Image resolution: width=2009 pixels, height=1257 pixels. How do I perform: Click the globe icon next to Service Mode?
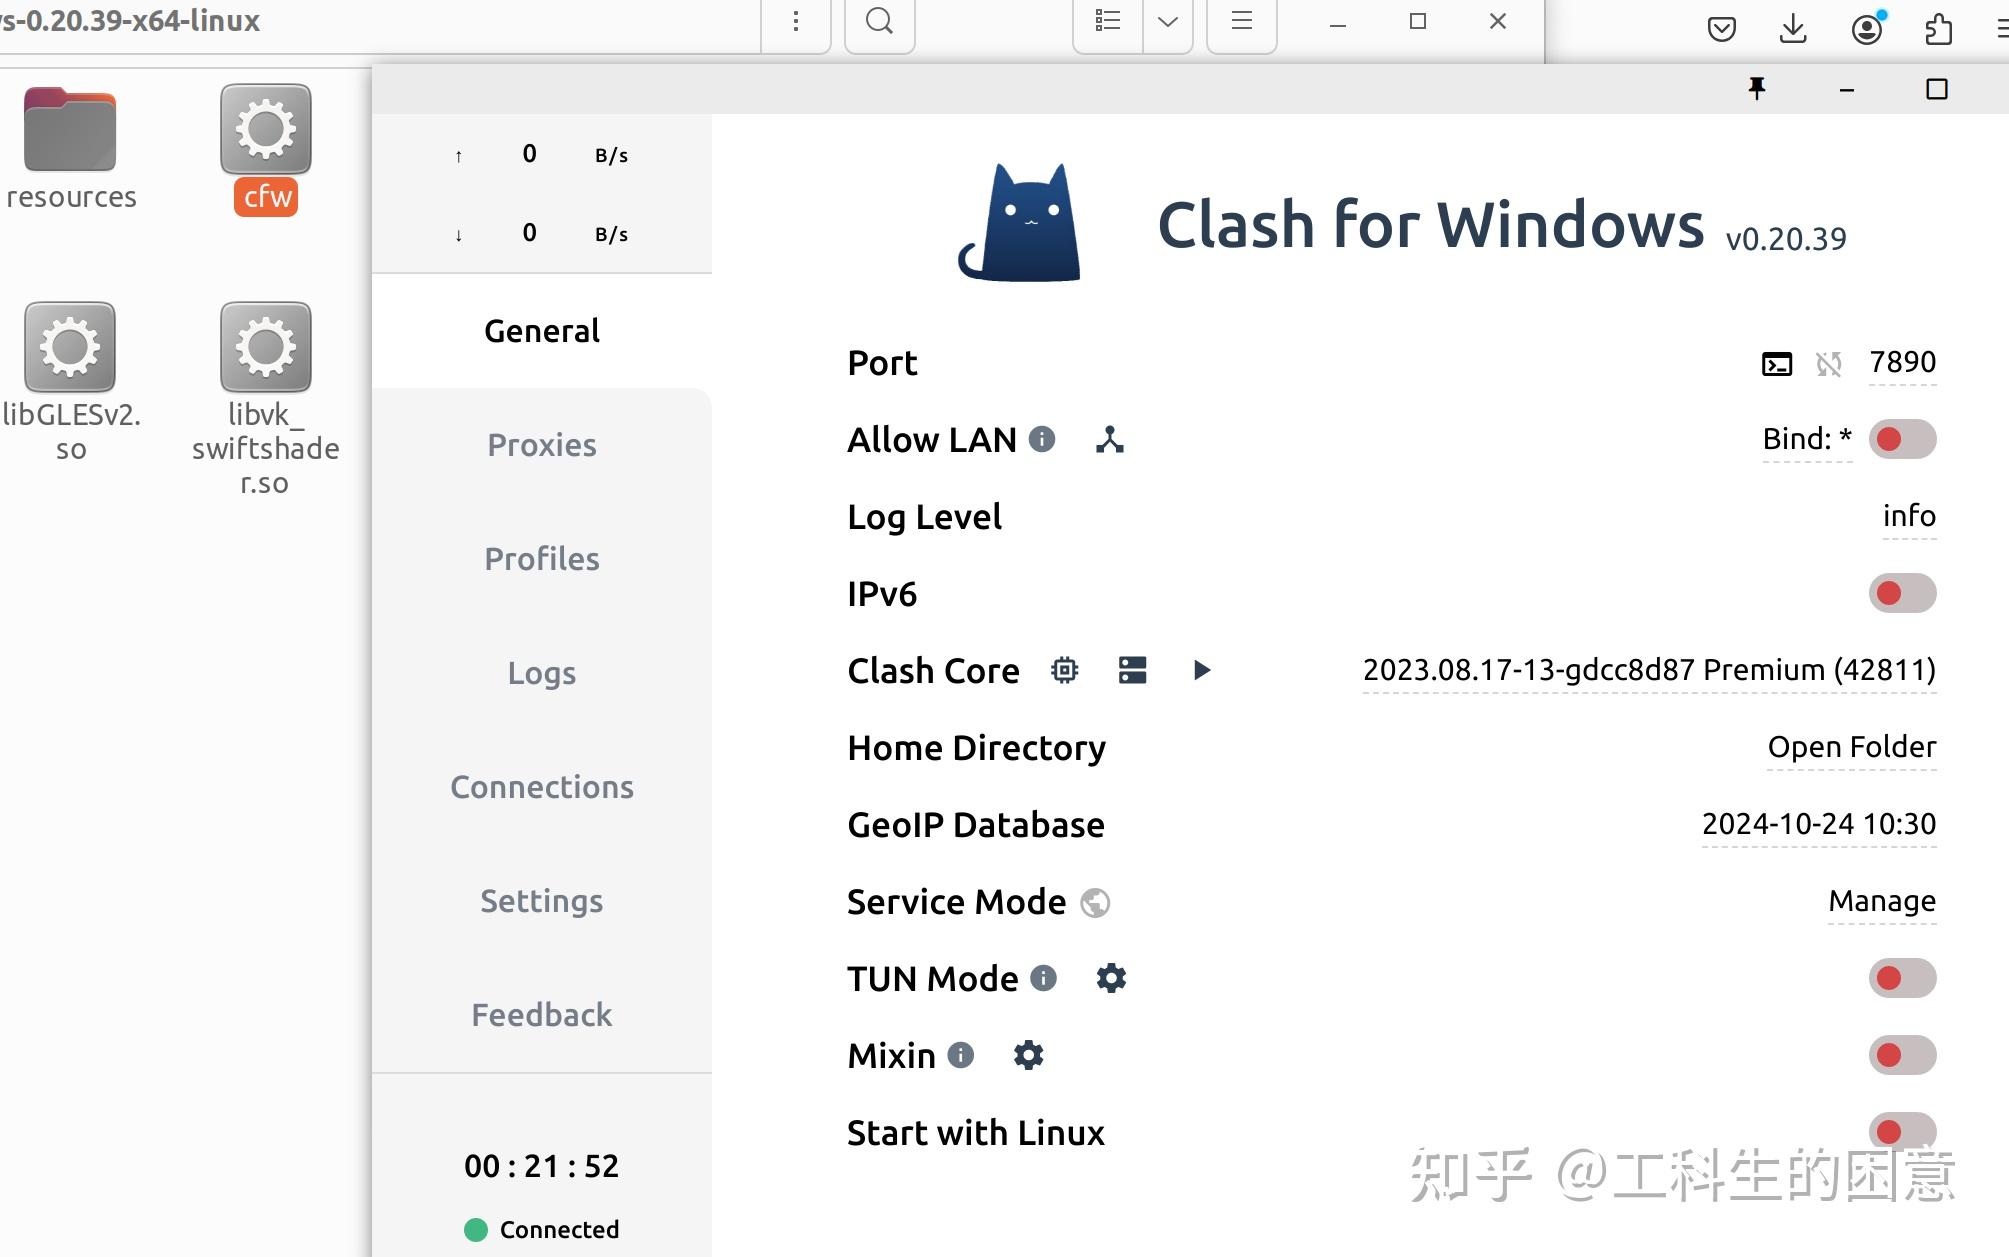point(1093,902)
